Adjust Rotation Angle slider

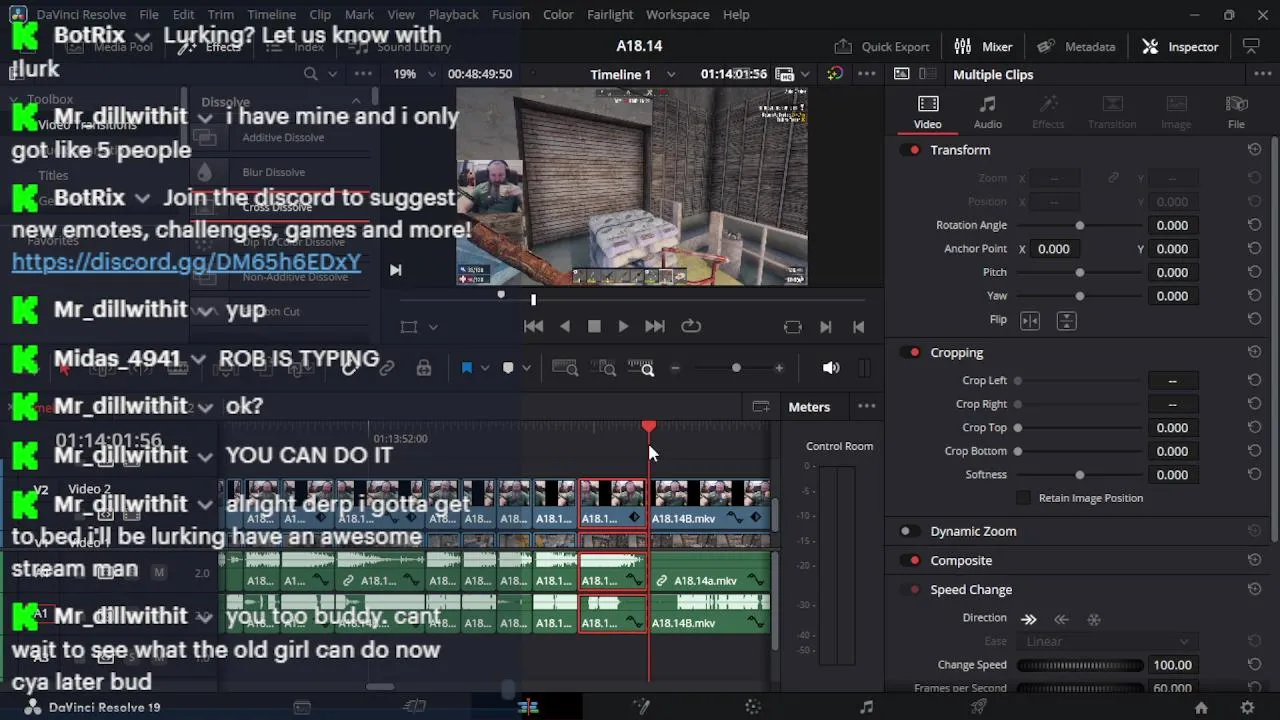[x=1079, y=226]
